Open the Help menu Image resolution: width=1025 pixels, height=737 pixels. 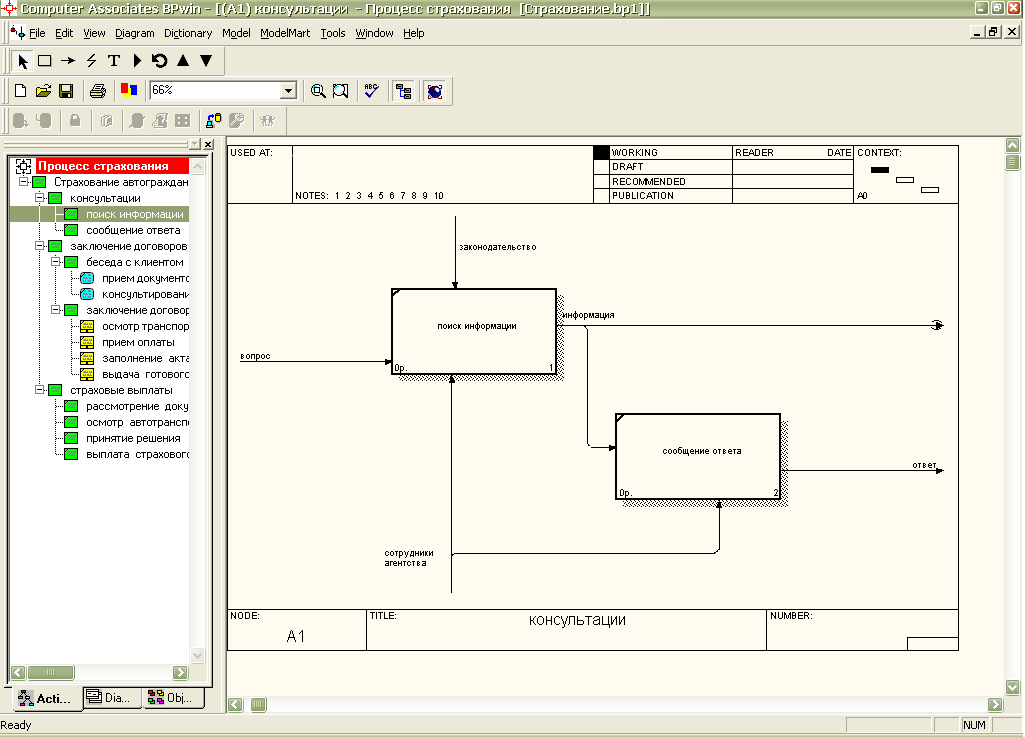[413, 33]
